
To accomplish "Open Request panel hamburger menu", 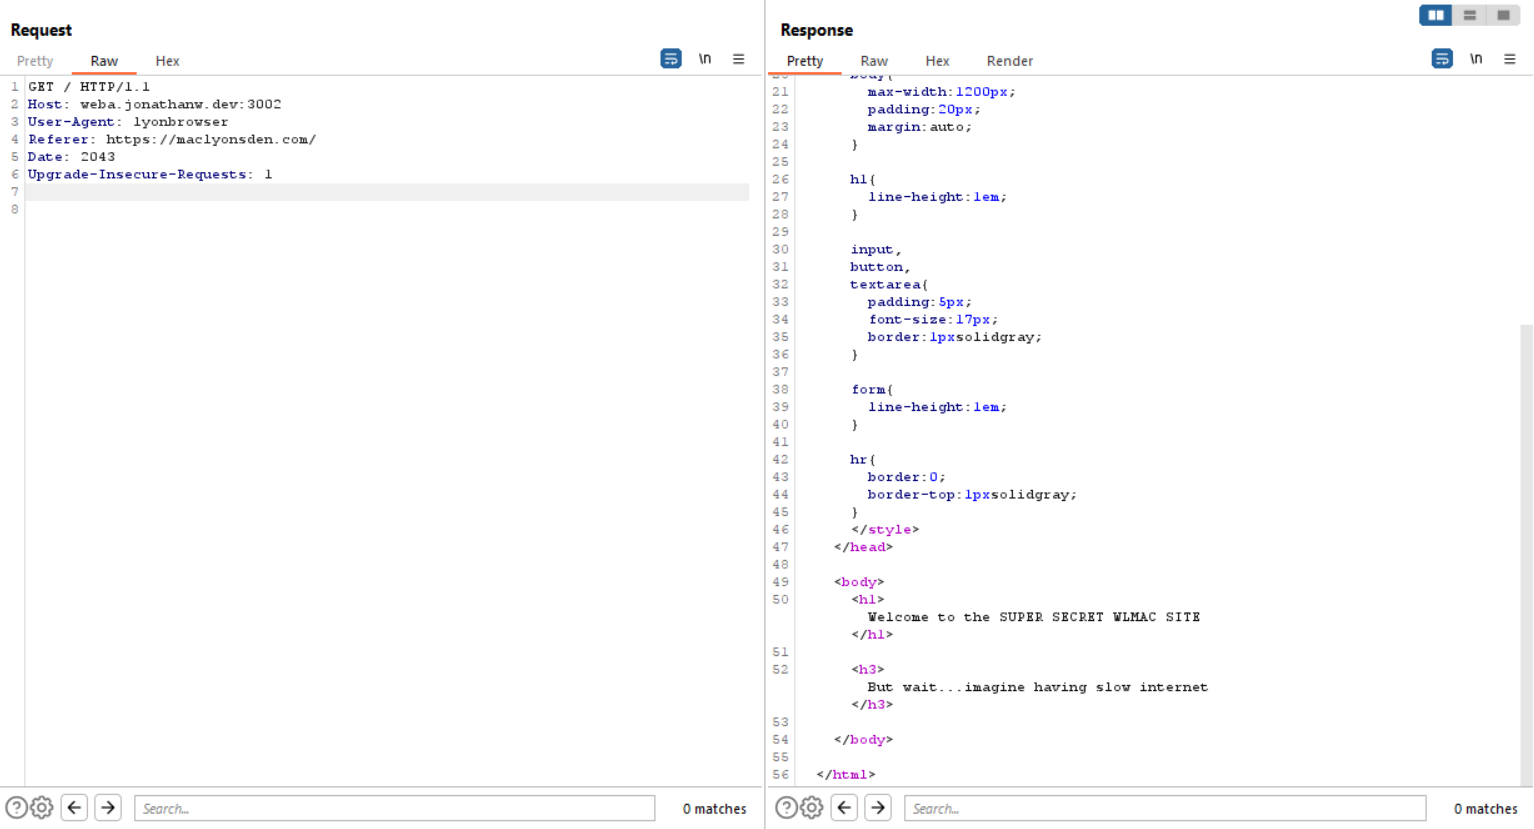I will click(739, 59).
